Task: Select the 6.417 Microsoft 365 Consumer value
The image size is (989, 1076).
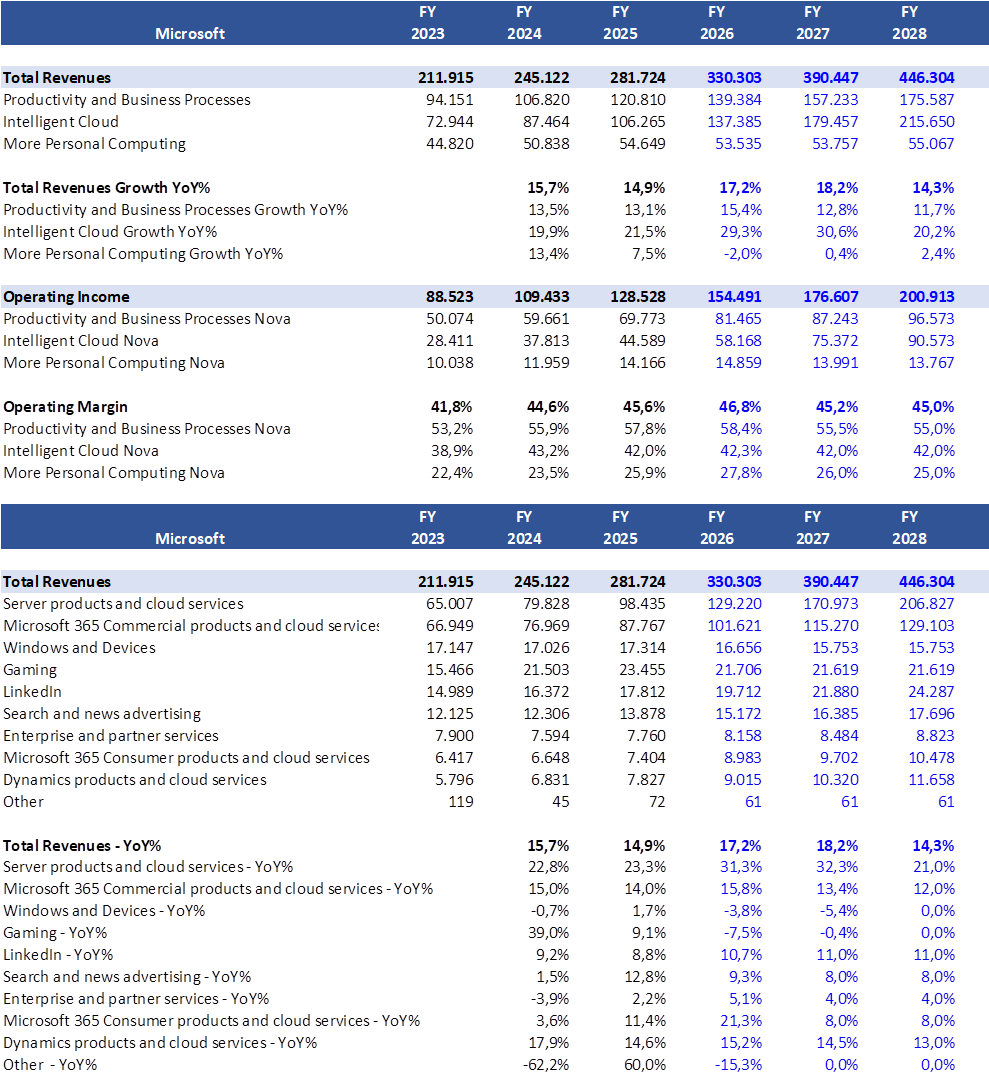Action: (454, 758)
